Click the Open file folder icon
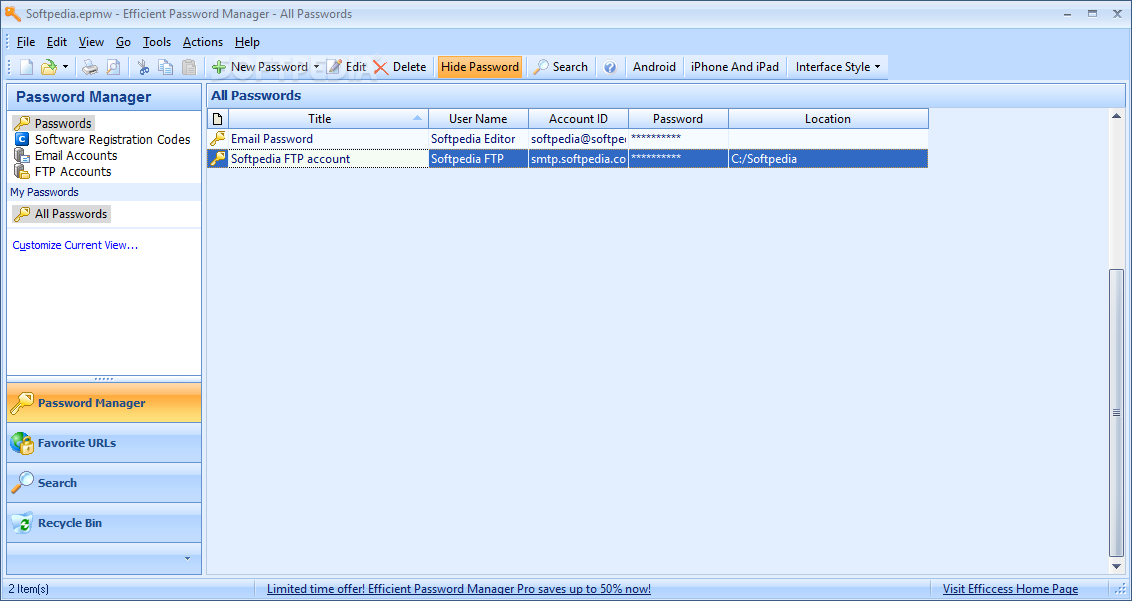Viewport: 1132px width, 601px height. coord(48,67)
